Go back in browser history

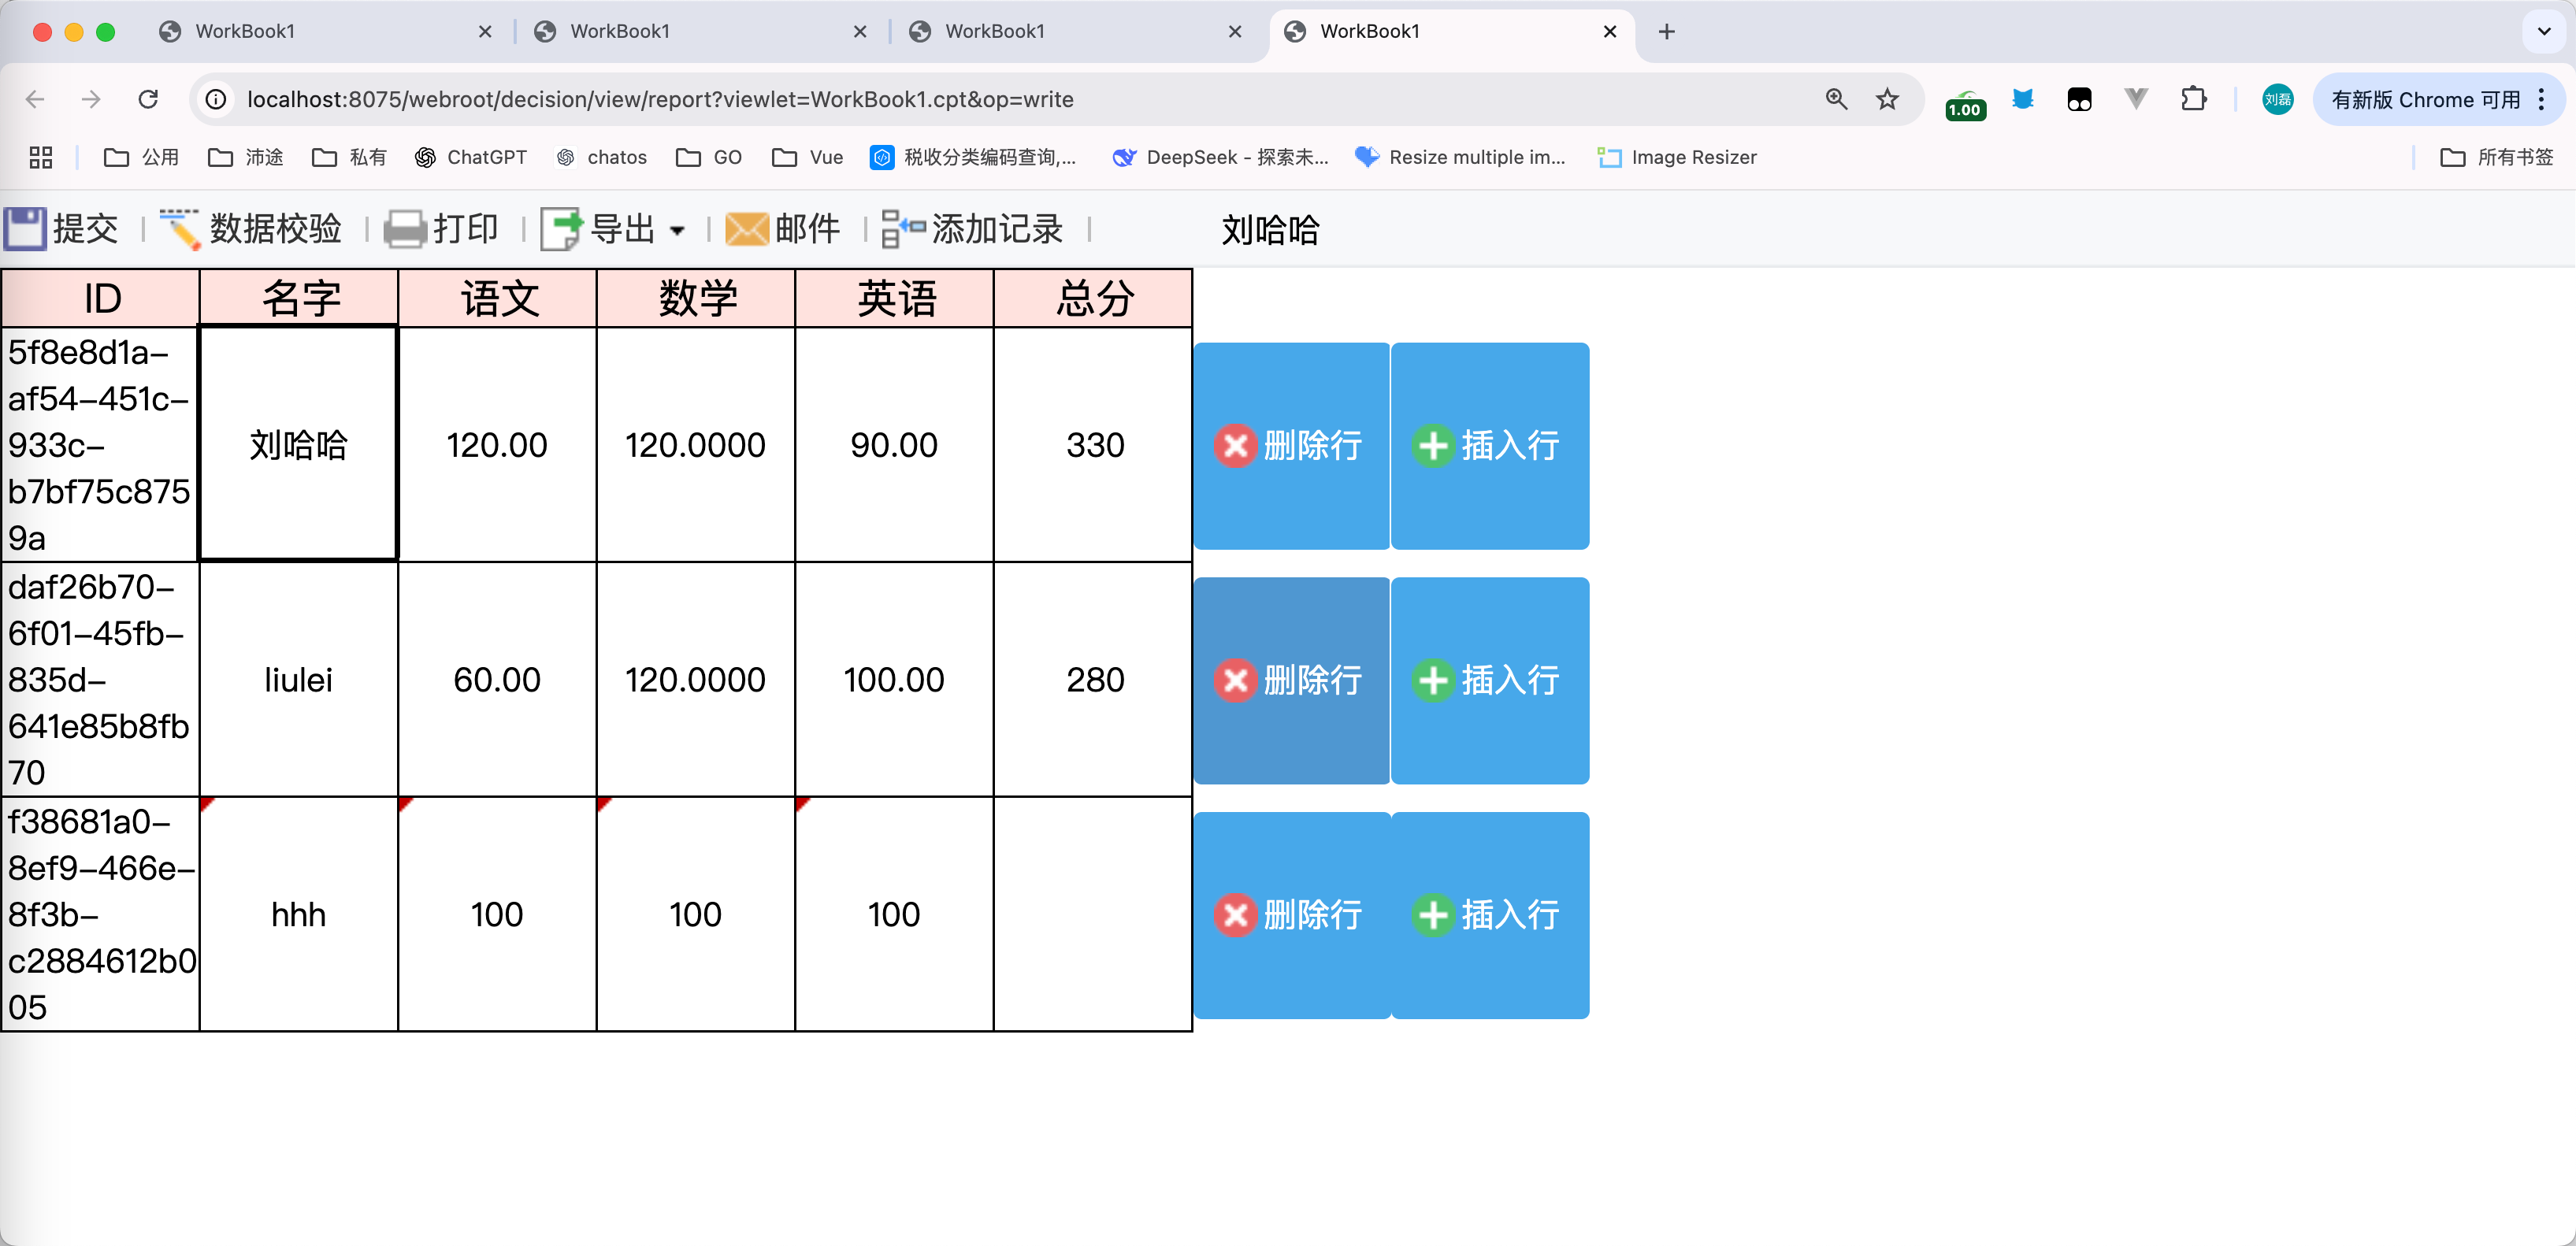(x=35, y=99)
